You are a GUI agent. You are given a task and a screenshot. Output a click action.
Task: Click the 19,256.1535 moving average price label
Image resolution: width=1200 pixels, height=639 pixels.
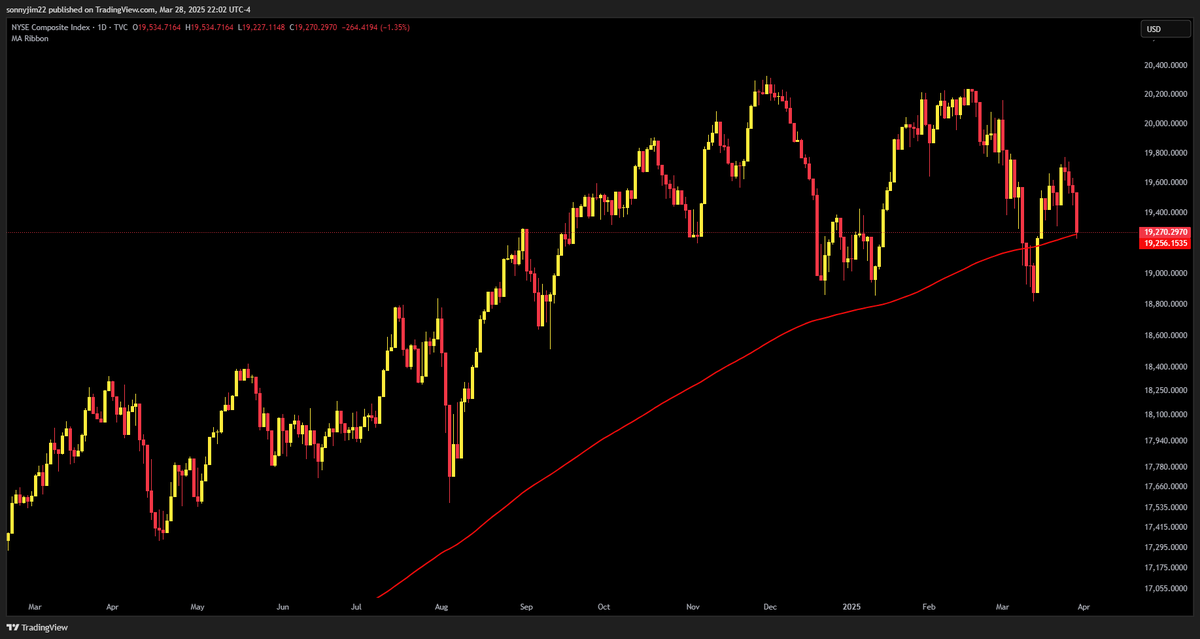pyautogui.click(x=1164, y=242)
